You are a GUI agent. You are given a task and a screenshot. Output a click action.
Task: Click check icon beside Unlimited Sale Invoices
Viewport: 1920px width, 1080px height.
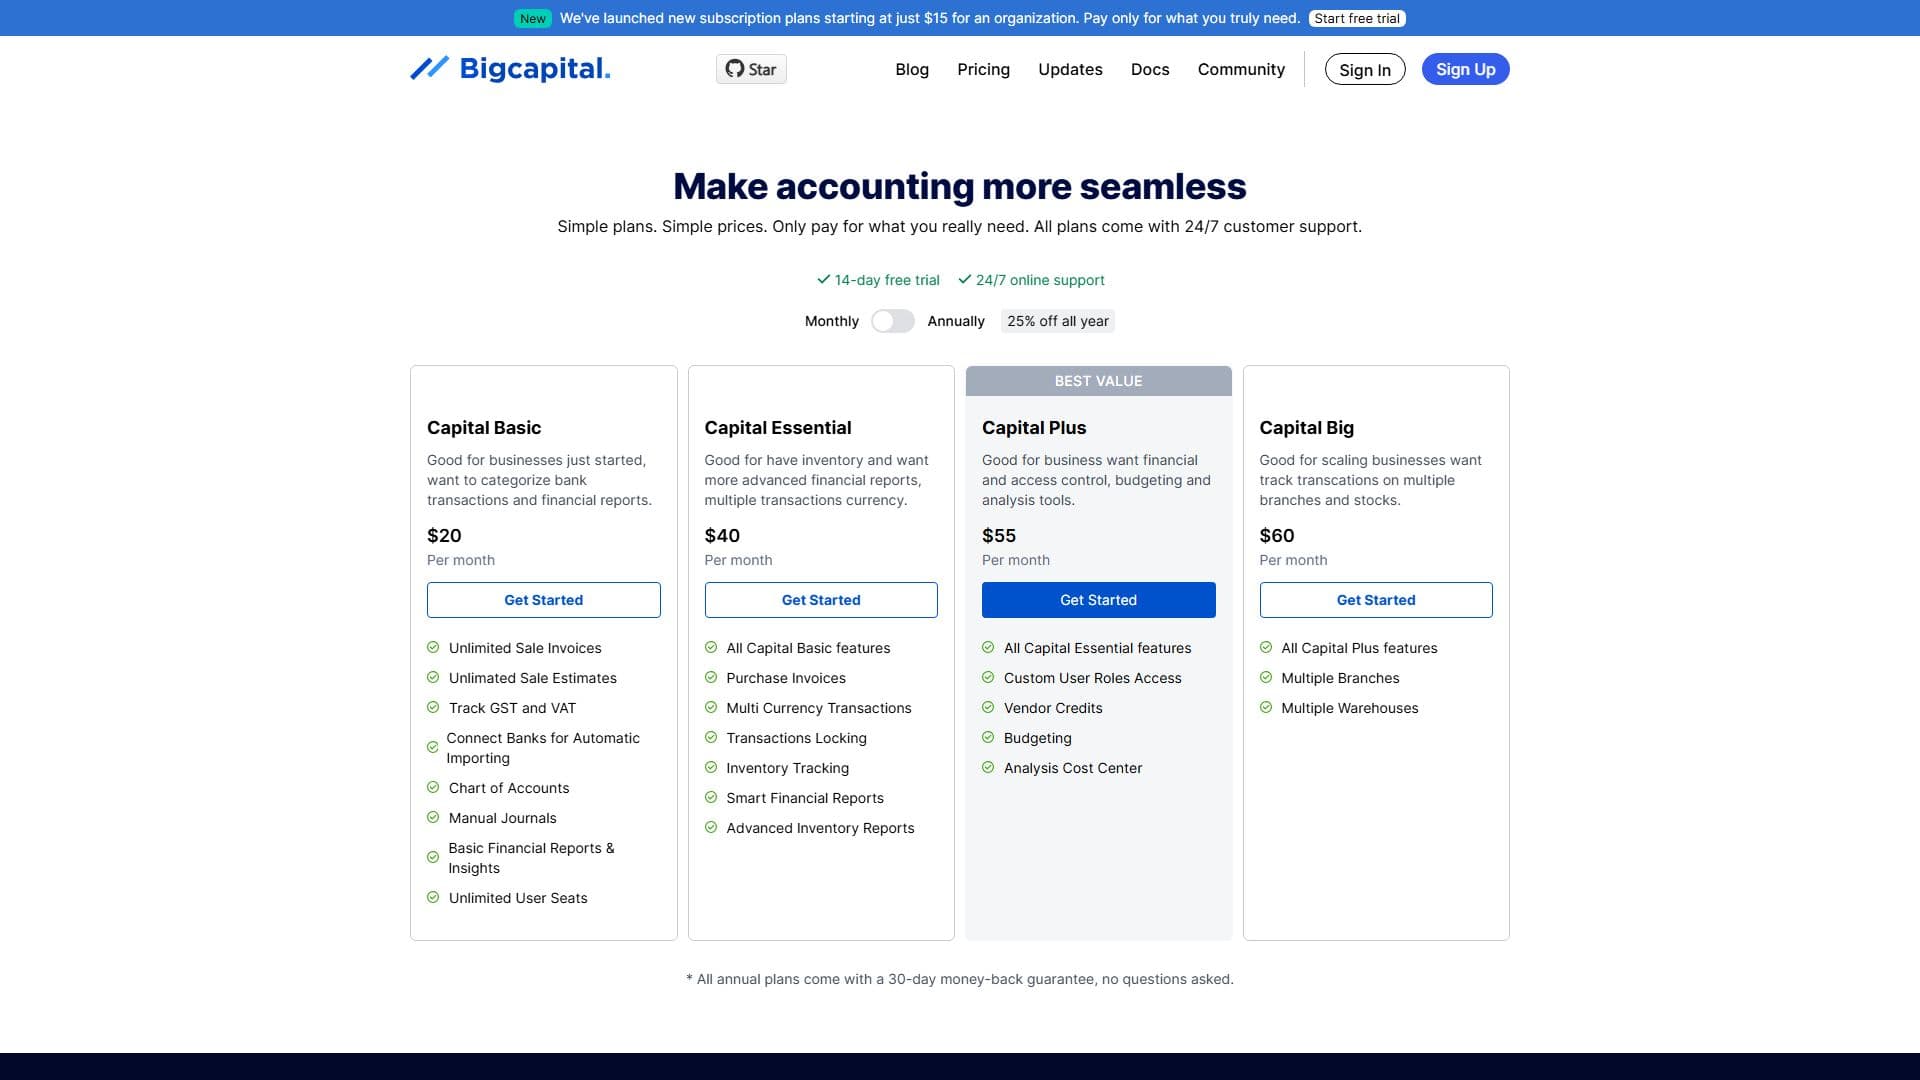coord(433,647)
